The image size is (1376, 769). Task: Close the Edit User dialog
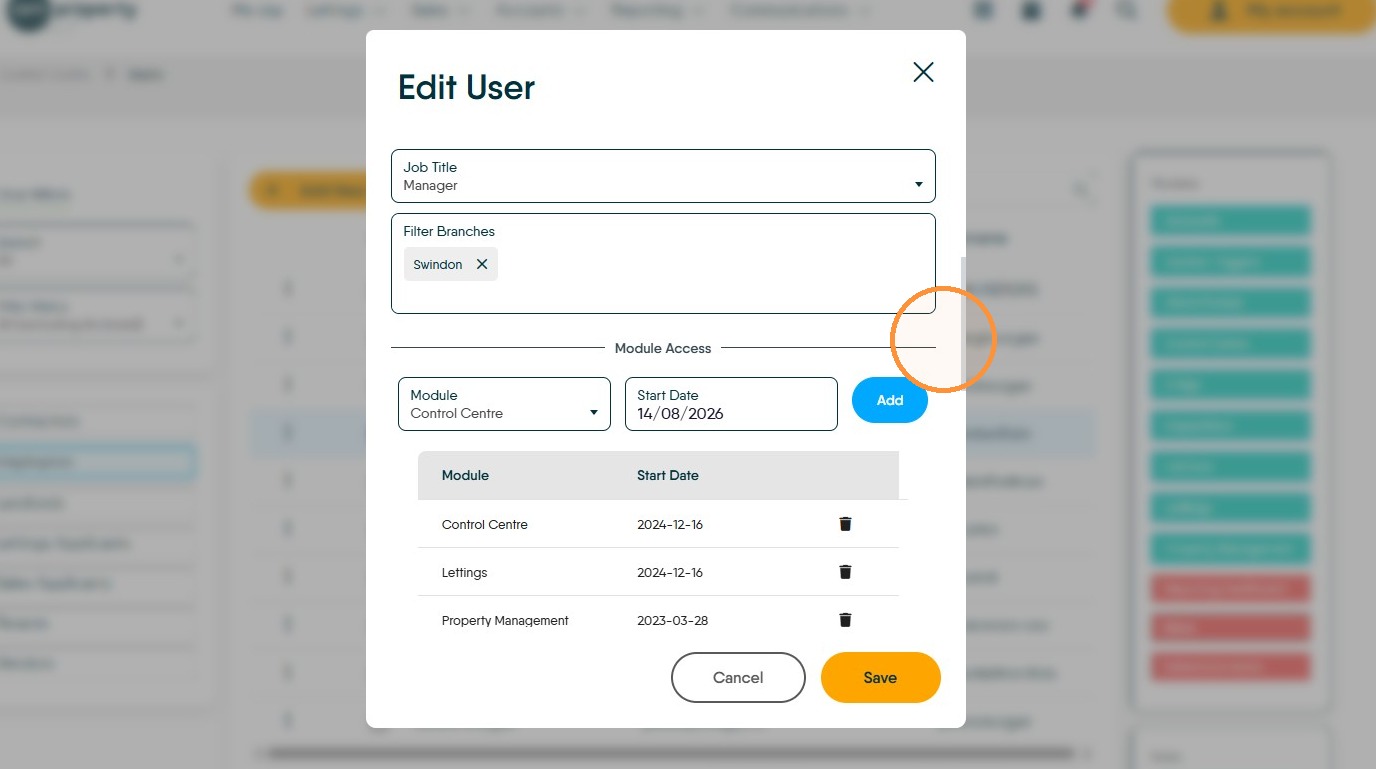923,72
